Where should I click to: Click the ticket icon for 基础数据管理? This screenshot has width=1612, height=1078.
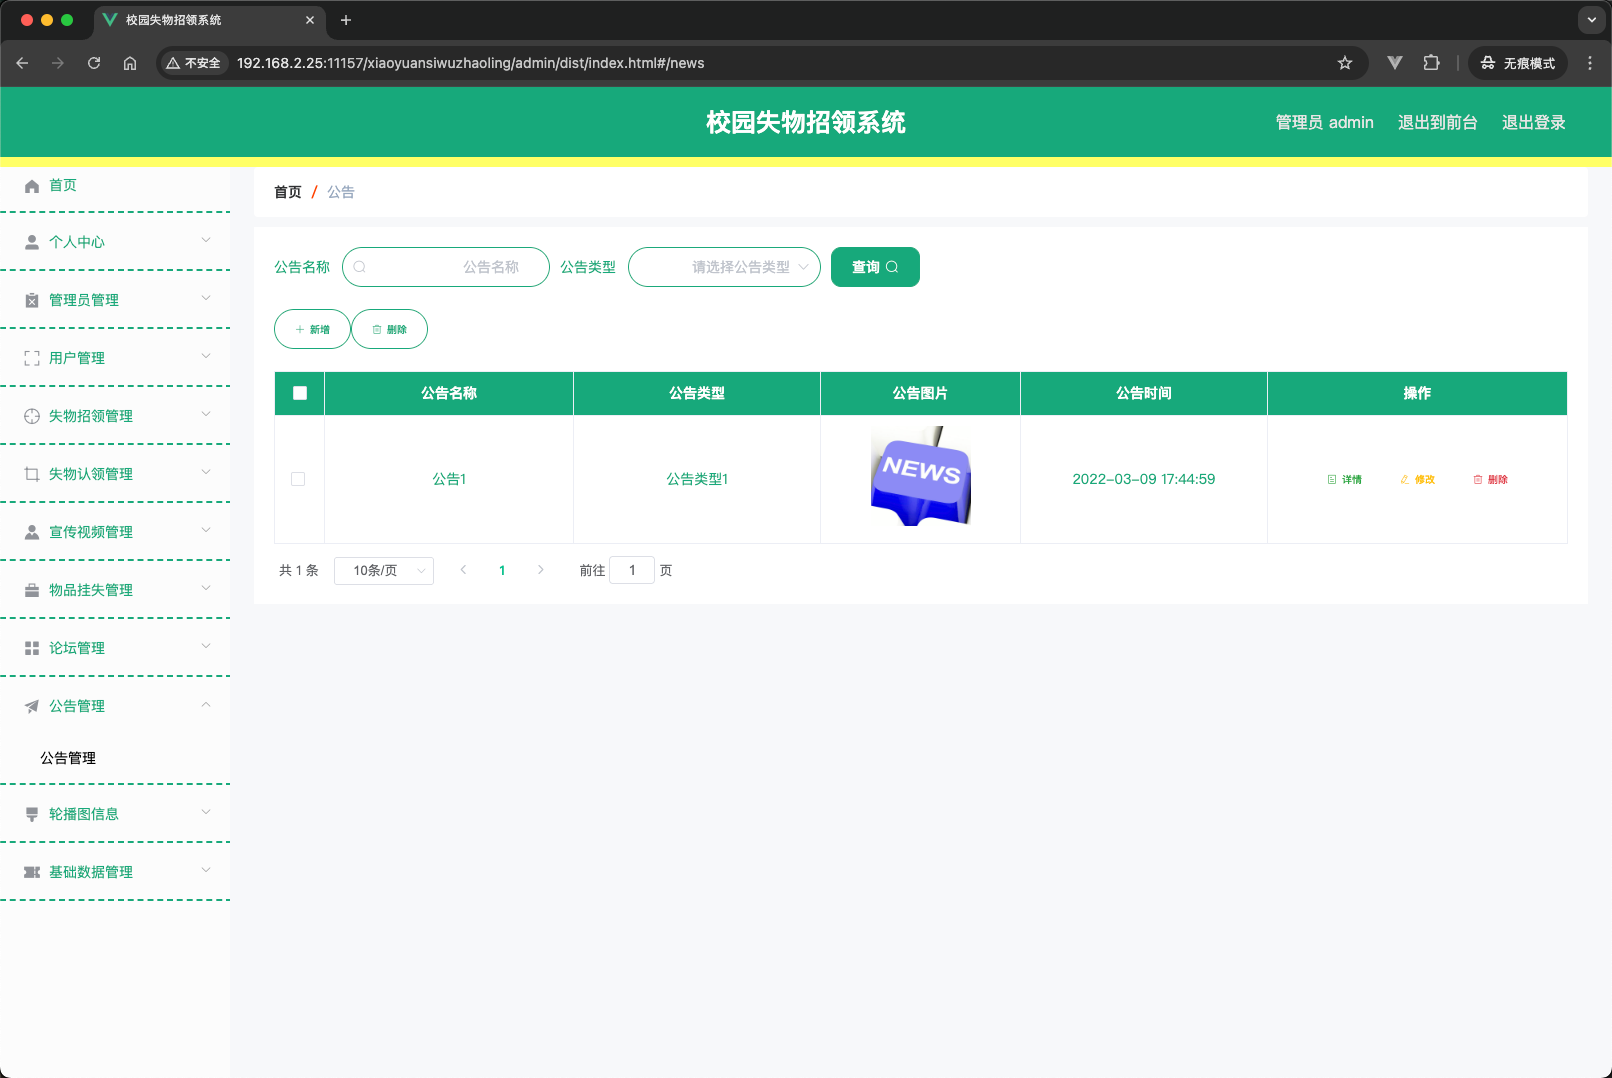[32, 872]
